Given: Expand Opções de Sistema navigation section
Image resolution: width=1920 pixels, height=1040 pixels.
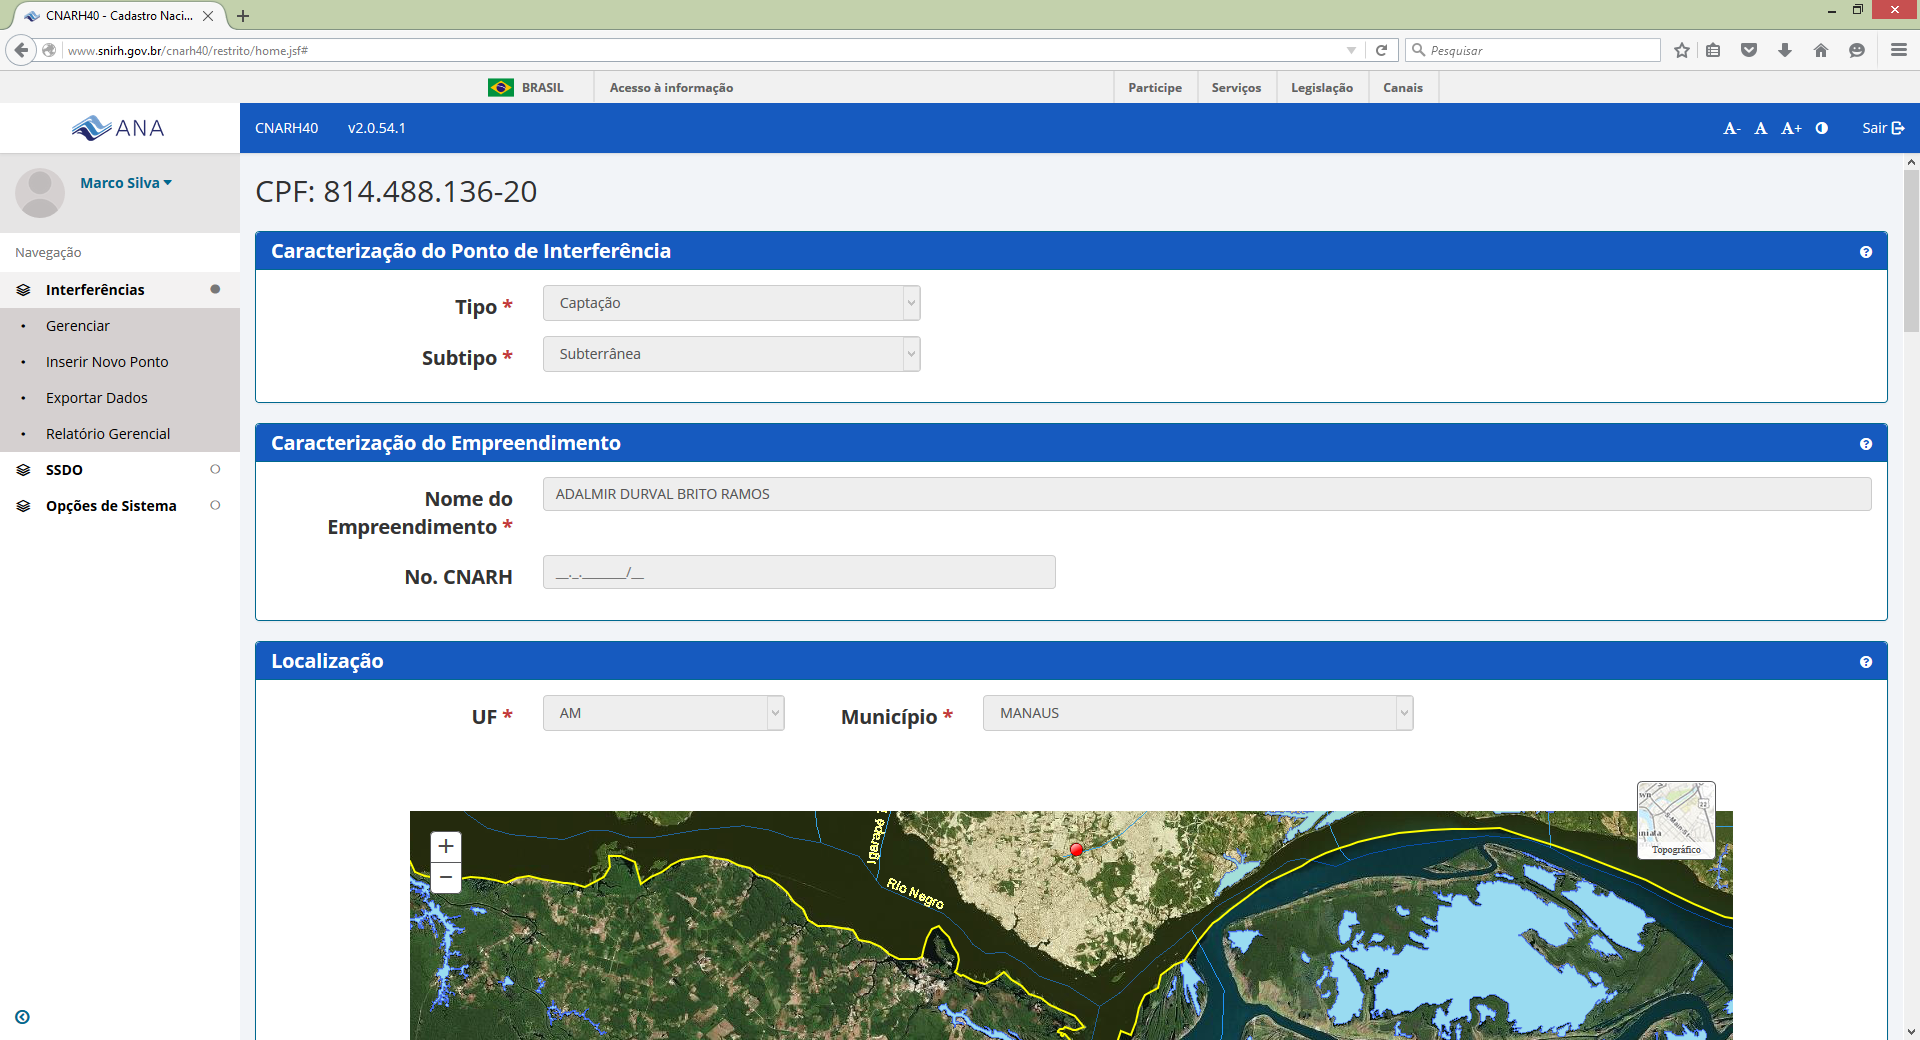Looking at the screenshot, I should pyautogui.click(x=120, y=506).
